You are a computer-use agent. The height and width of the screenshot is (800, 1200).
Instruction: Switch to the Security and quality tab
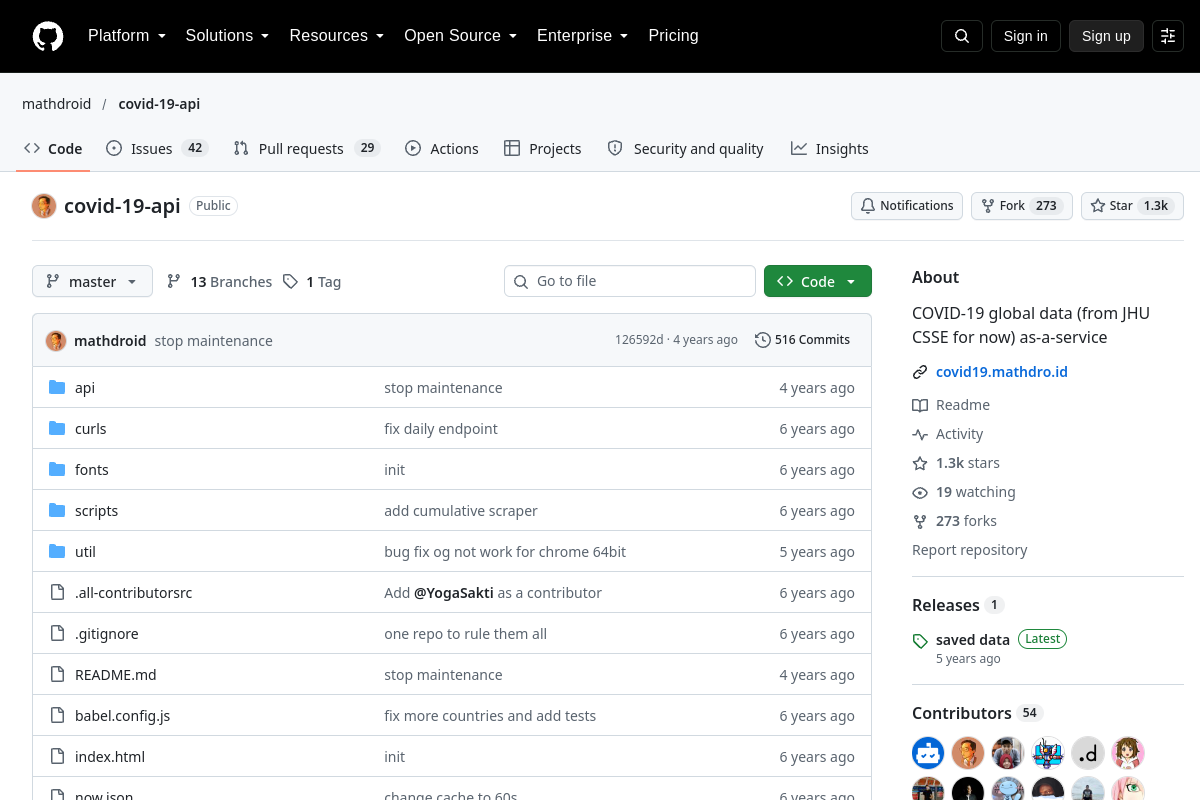686,148
